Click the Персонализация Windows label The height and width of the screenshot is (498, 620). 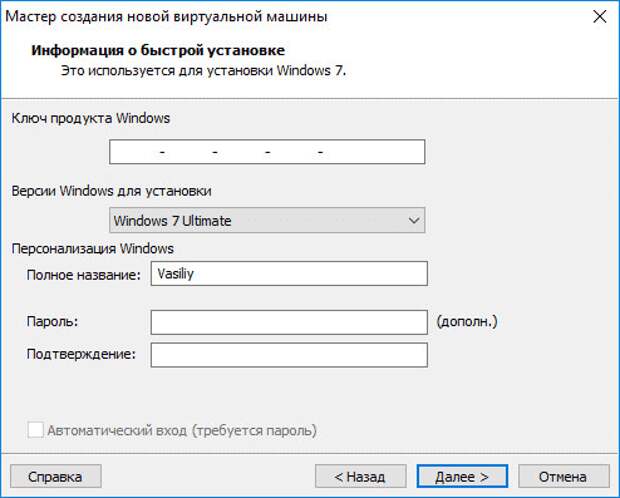pos(93,249)
